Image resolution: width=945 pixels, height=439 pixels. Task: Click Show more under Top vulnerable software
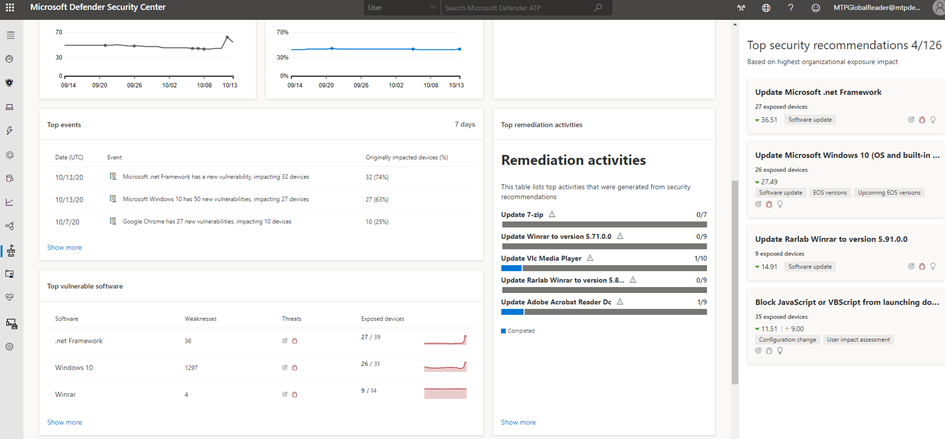pos(64,422)
